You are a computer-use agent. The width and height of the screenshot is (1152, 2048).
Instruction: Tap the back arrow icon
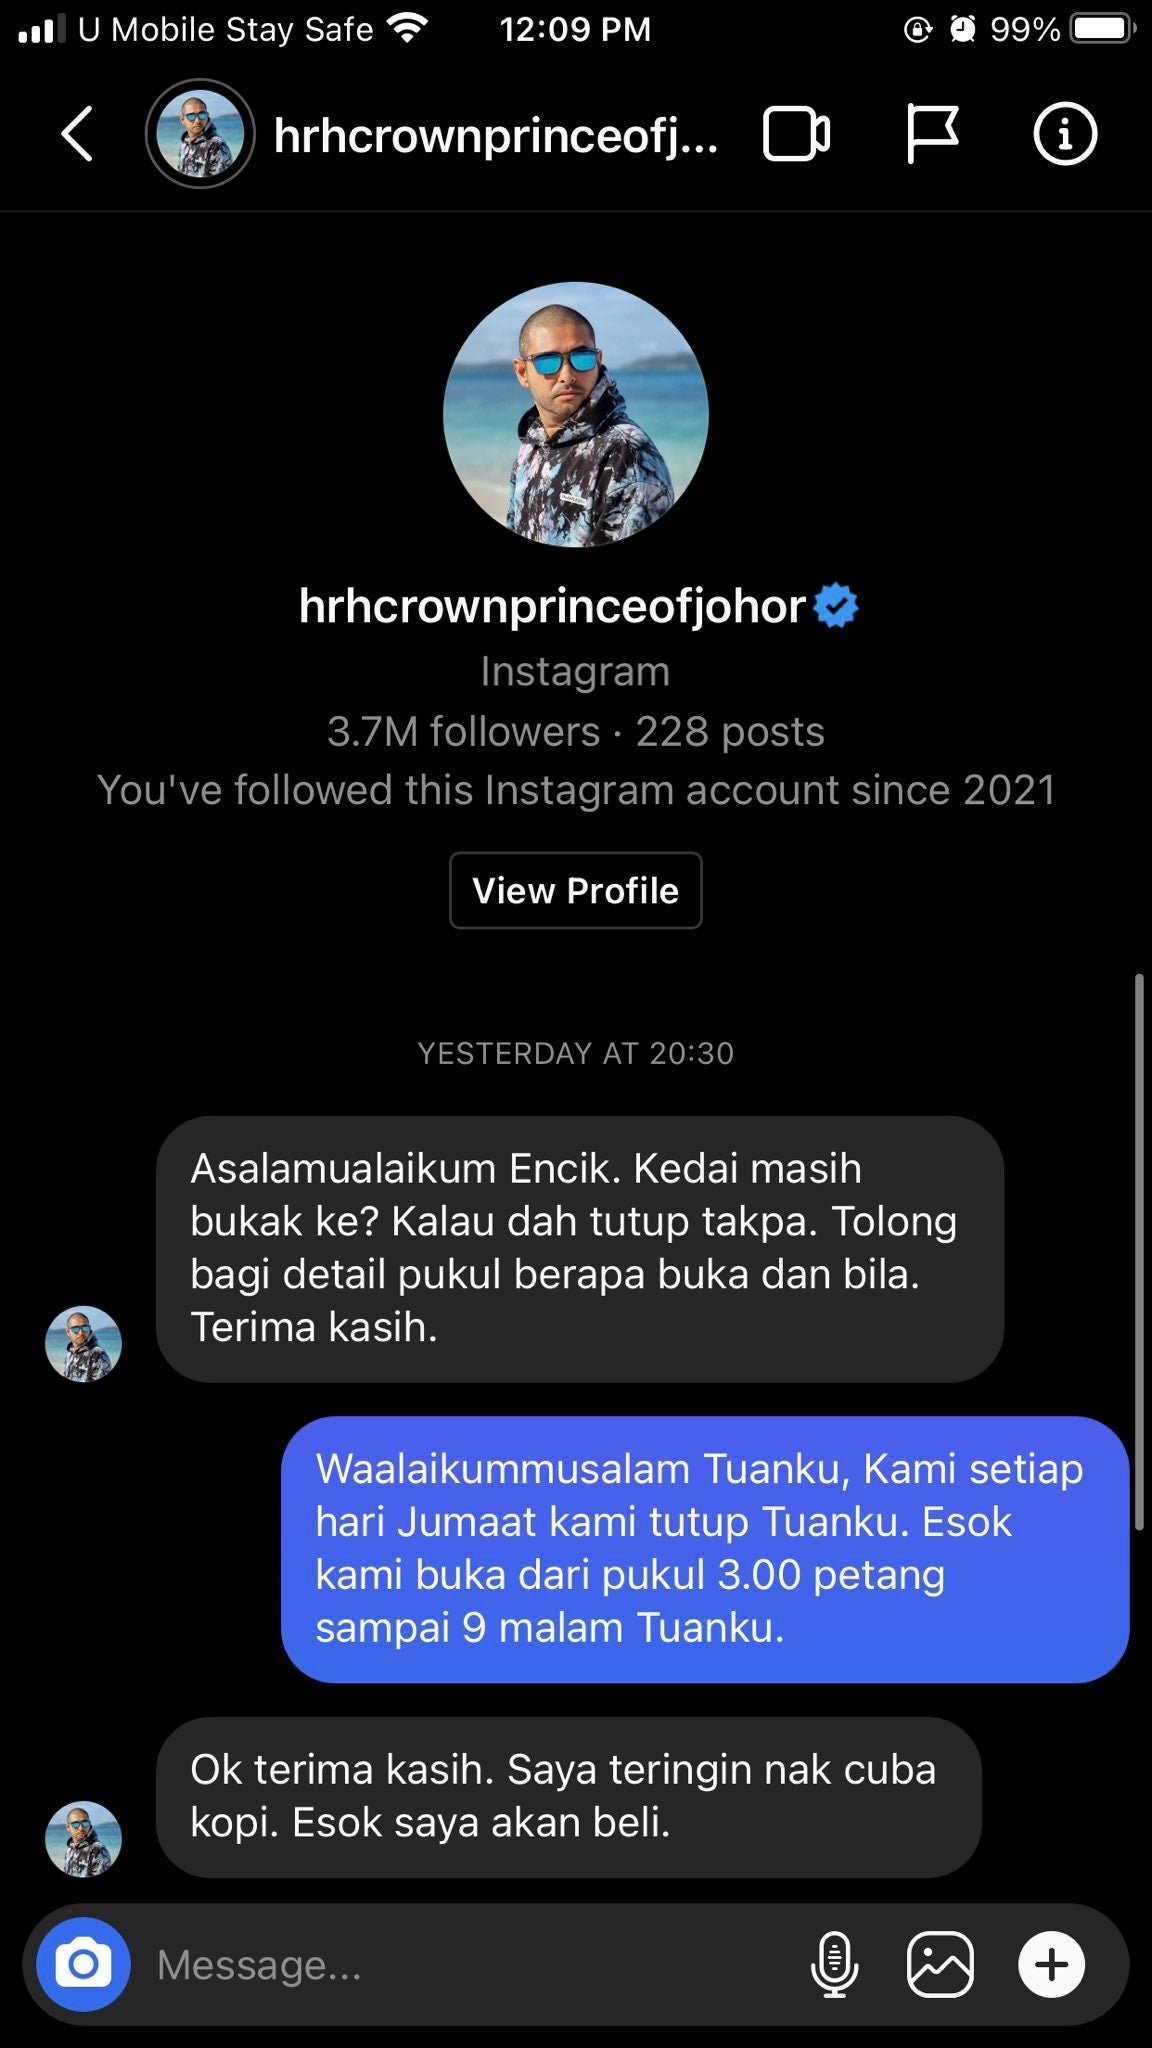coord(78,134)
